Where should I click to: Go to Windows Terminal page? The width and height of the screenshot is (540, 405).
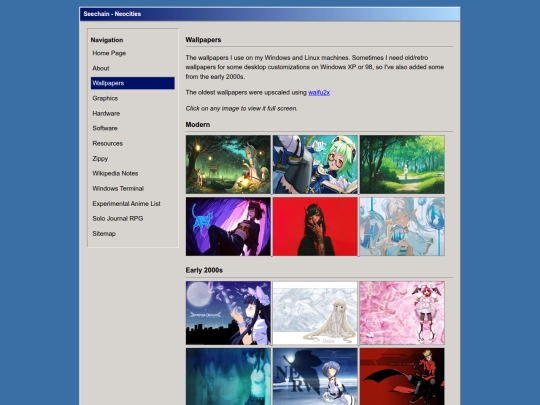coord(118,188)
